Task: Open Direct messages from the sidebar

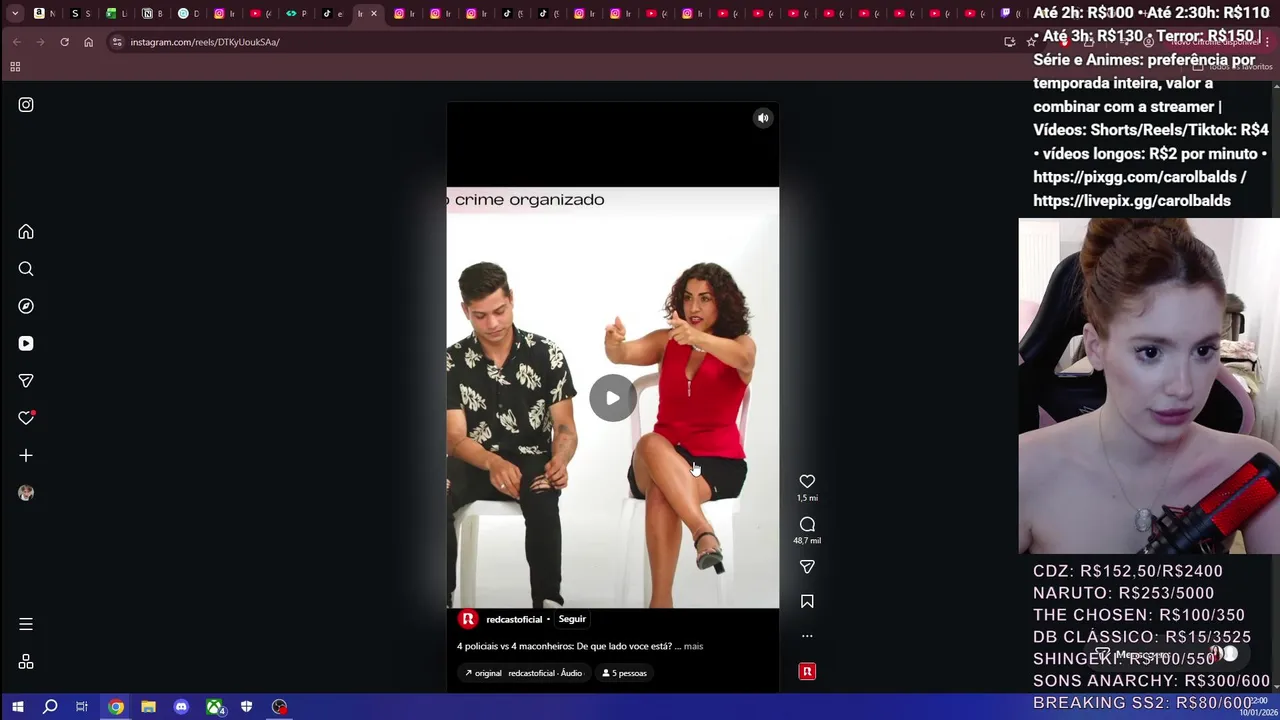Action: pyautogui.click(x=26, y=381)
